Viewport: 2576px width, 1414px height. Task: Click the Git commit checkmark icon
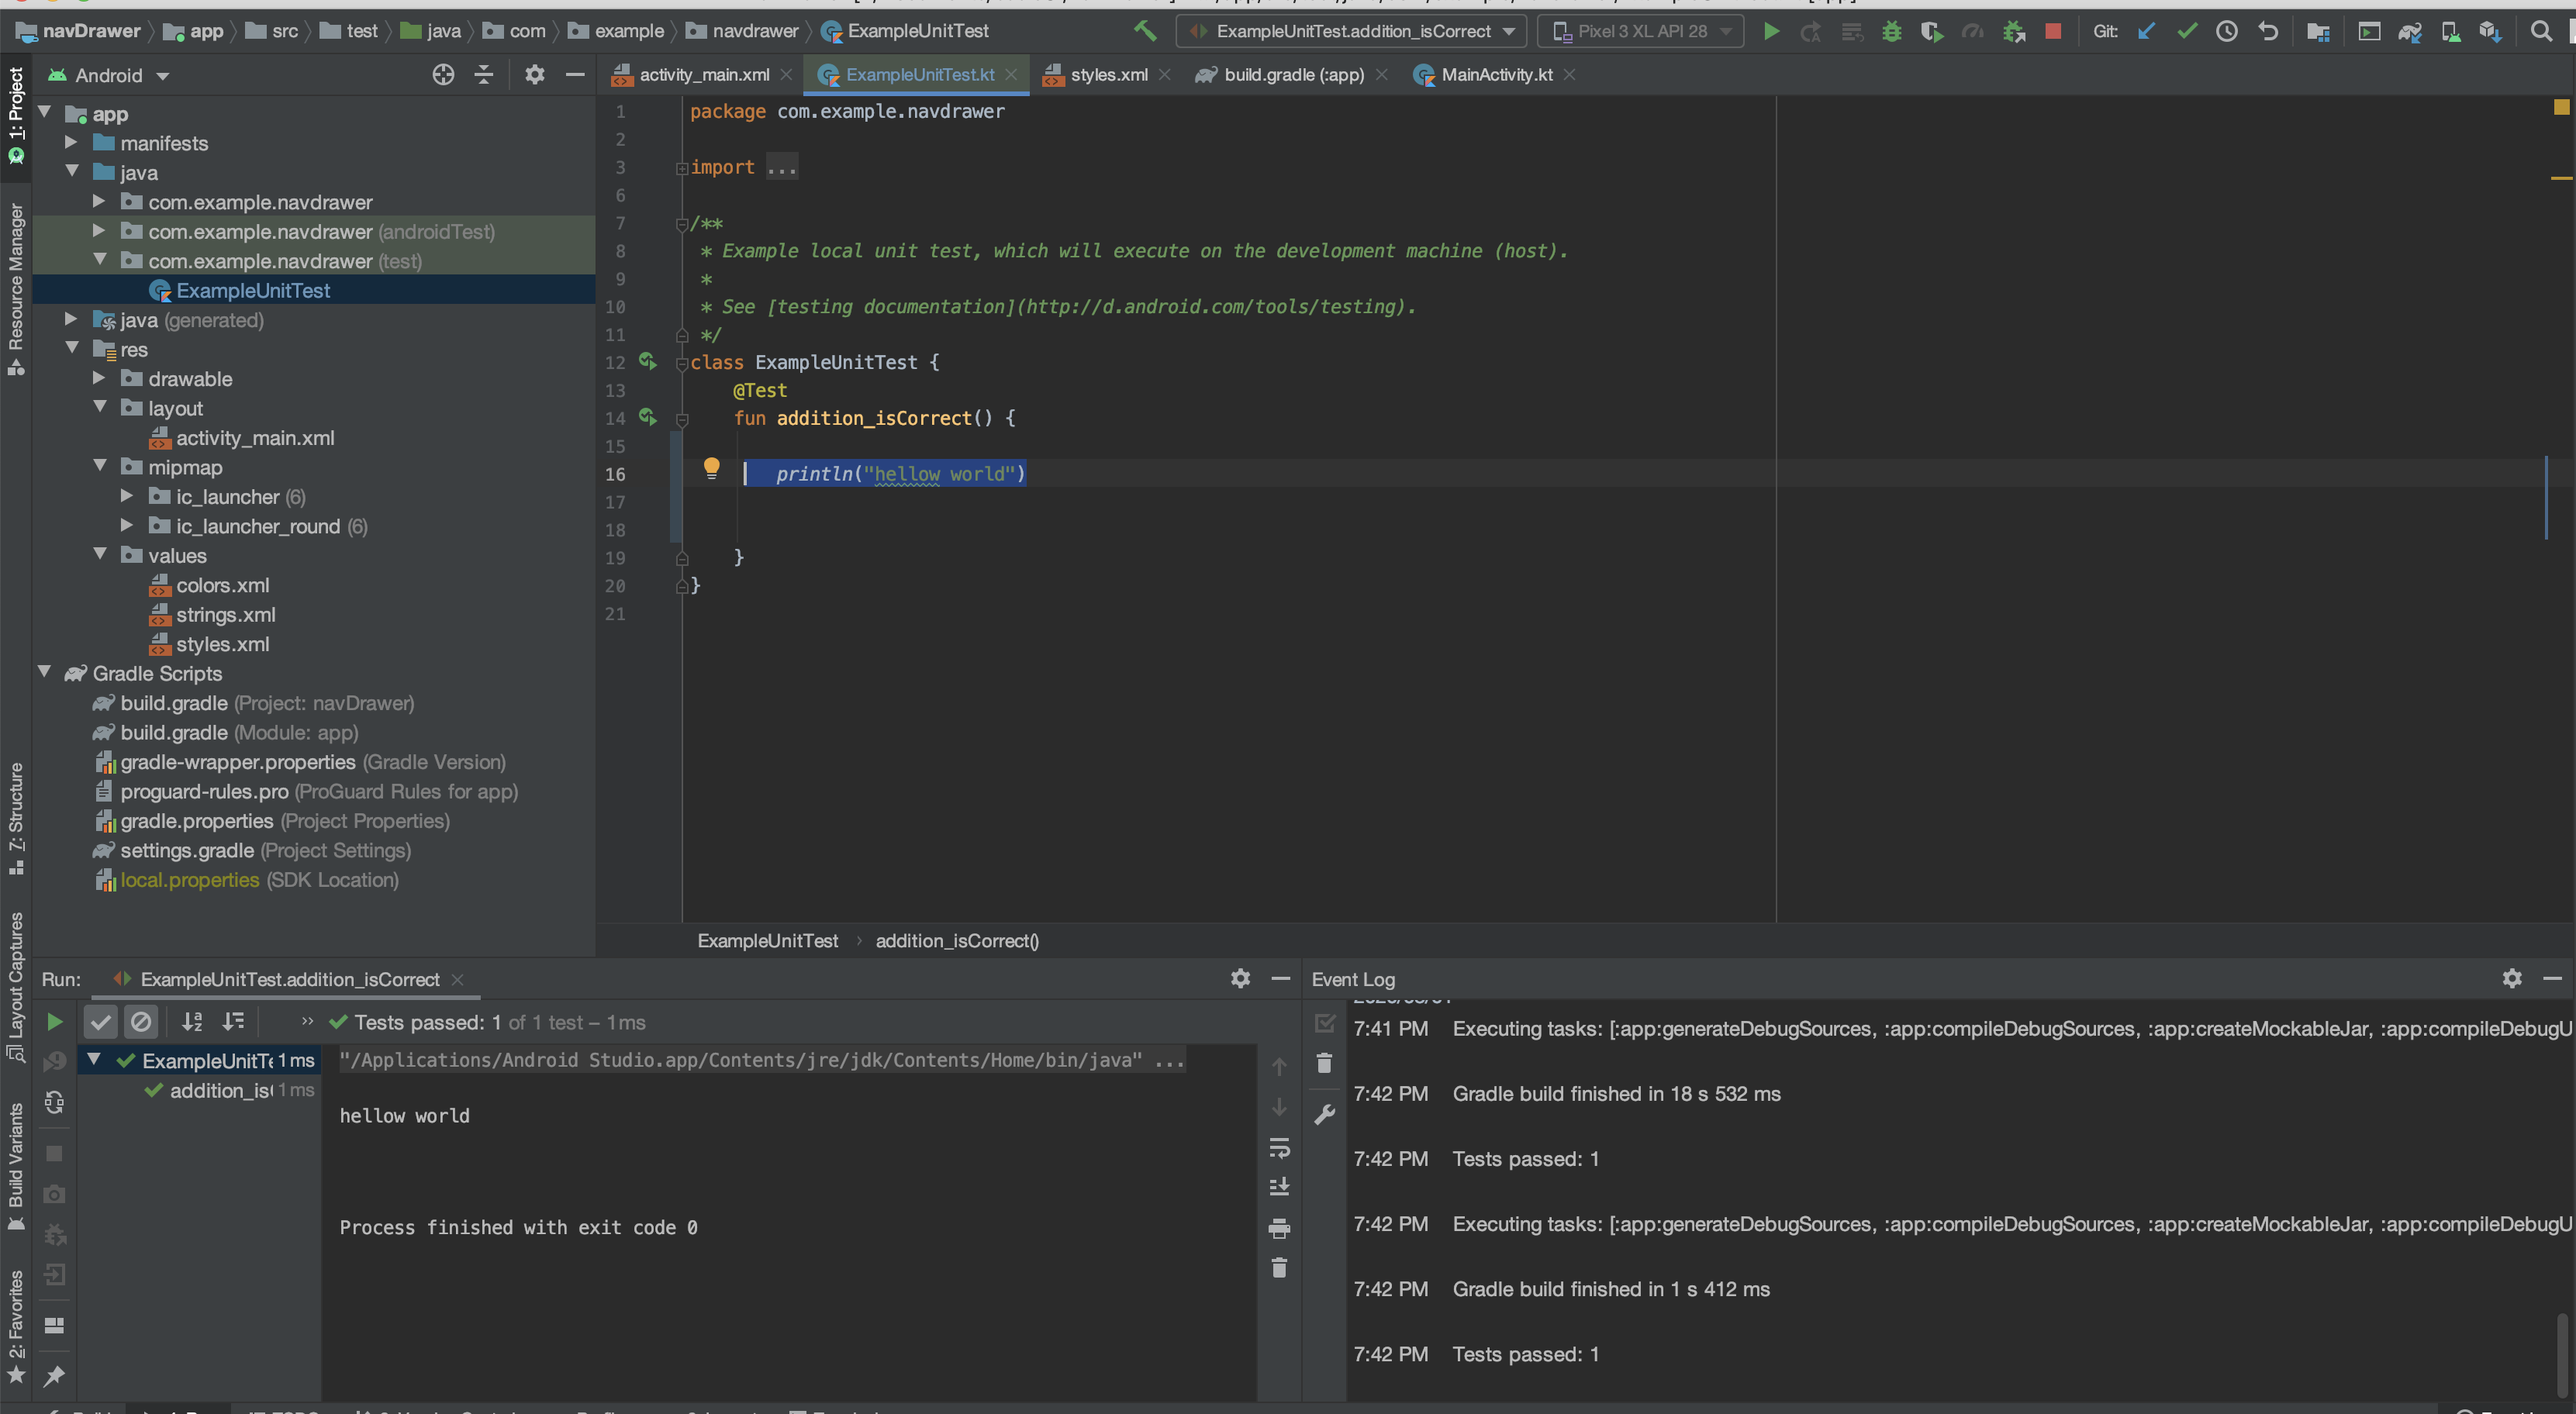pyautogui.click(x=2187, y=31)
